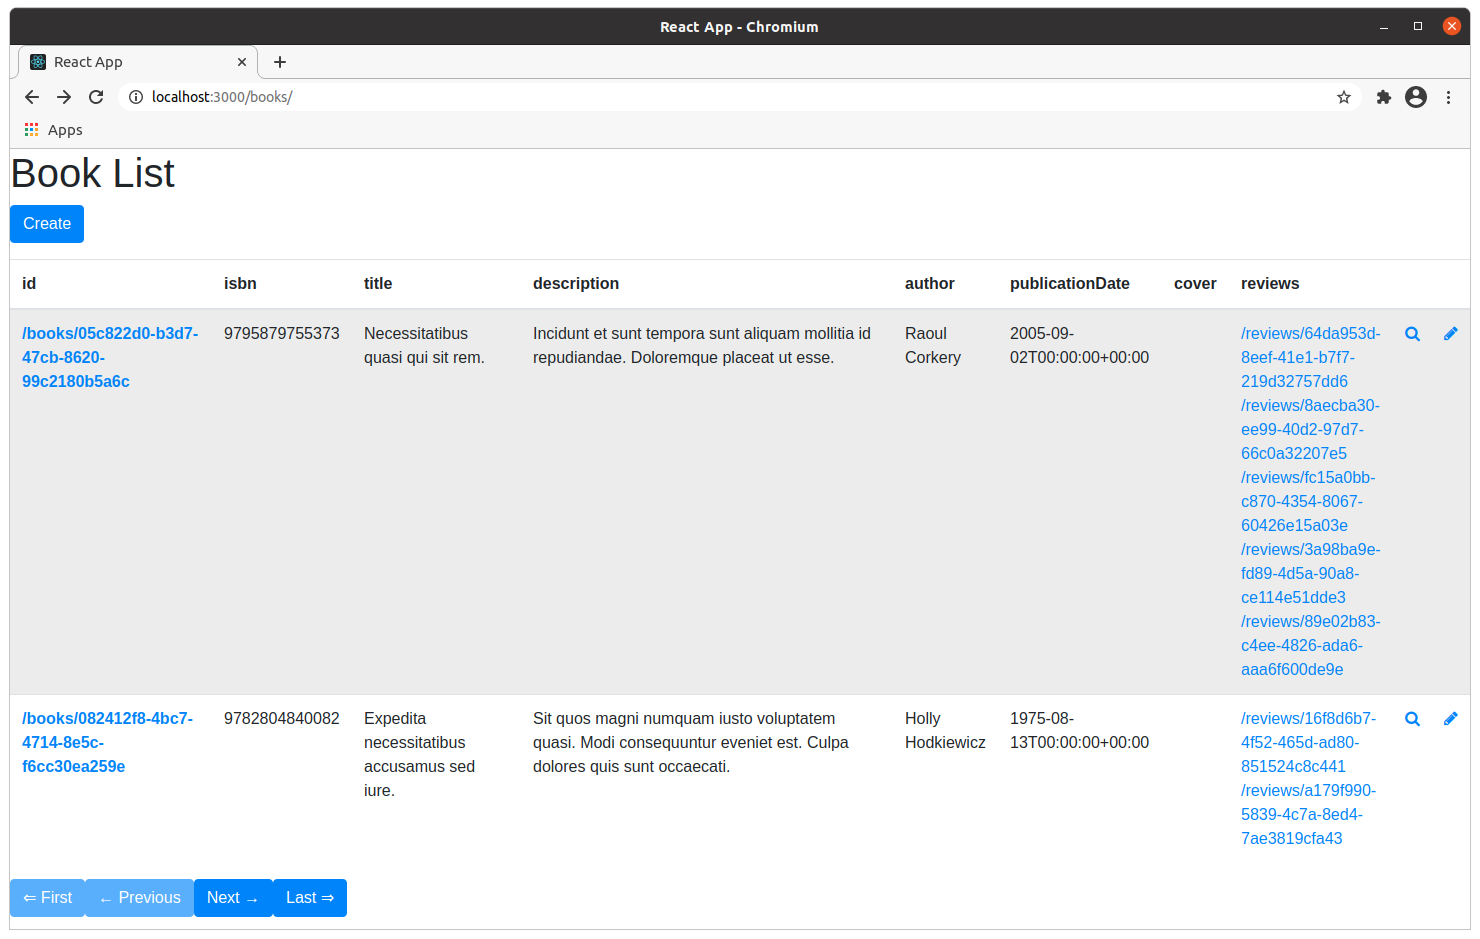Jump to the Last page of books

309,898
